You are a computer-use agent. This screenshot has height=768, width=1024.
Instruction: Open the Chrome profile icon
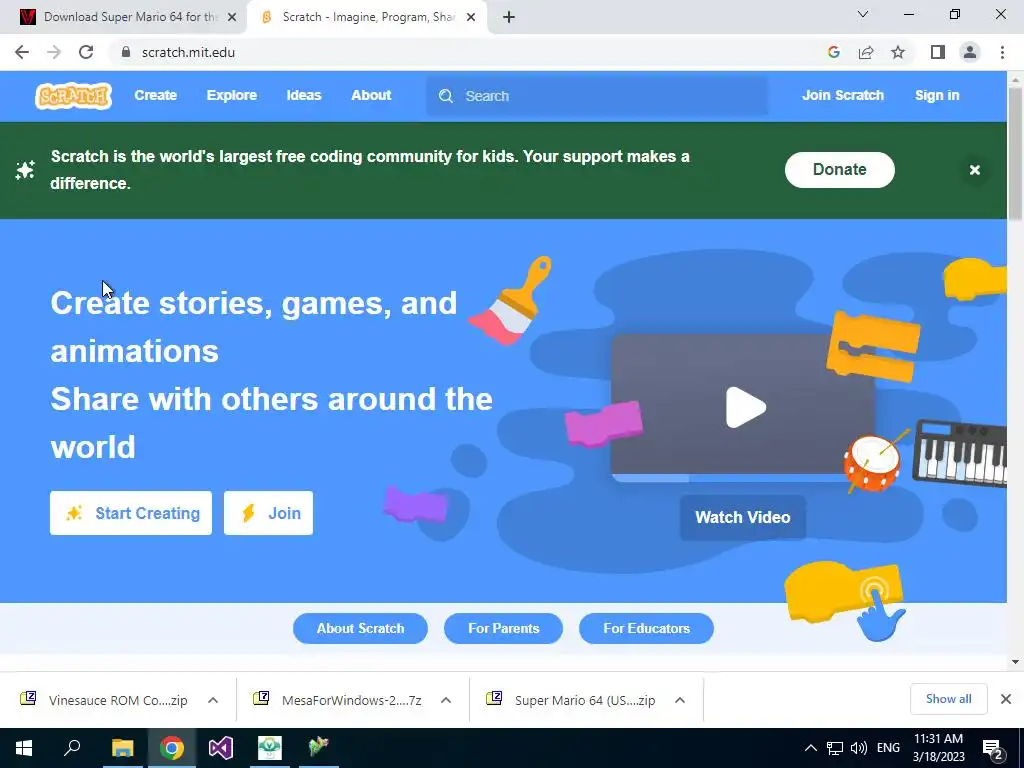970,52
